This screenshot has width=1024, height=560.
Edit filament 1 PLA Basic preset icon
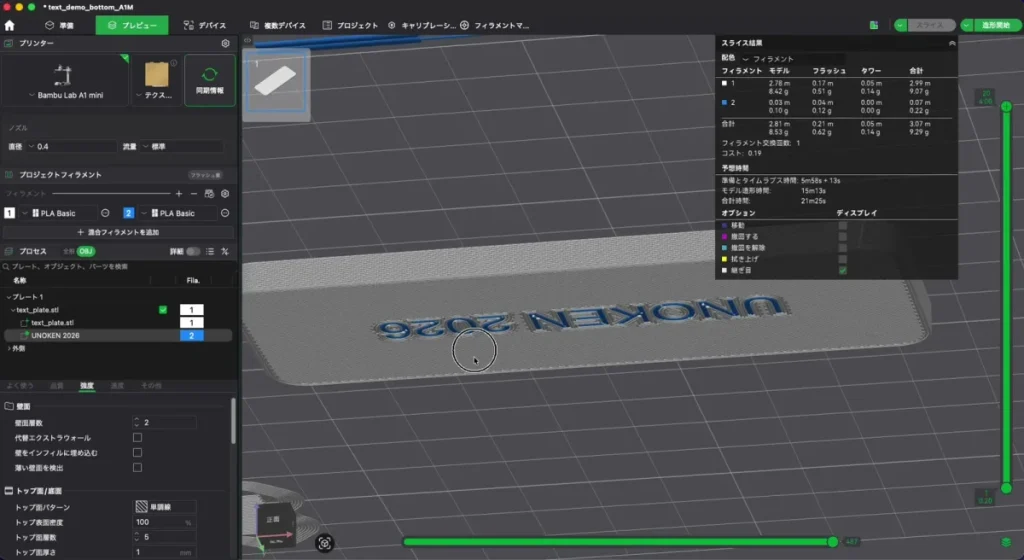click(x=105, y=213)
